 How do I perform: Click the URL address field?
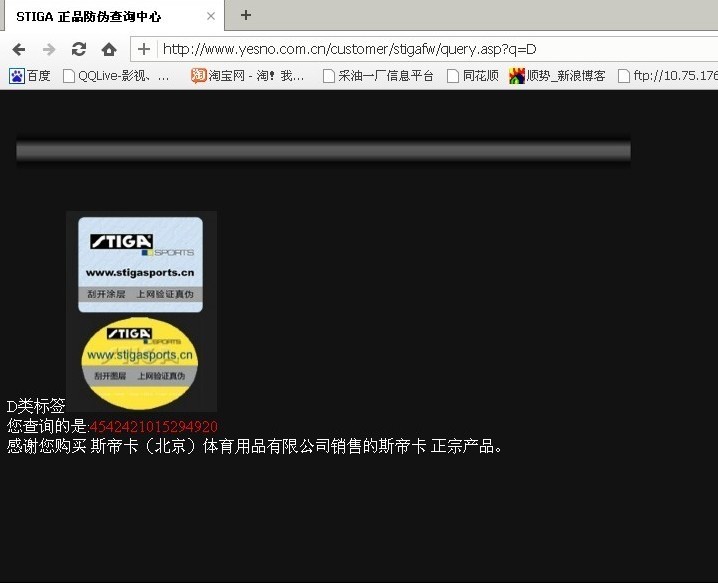[430, 49]
